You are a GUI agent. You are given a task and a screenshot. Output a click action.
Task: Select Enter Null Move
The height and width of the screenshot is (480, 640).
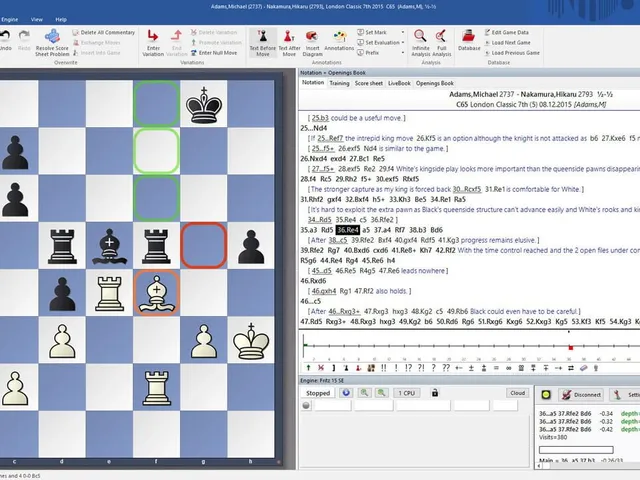click(214, 53)
